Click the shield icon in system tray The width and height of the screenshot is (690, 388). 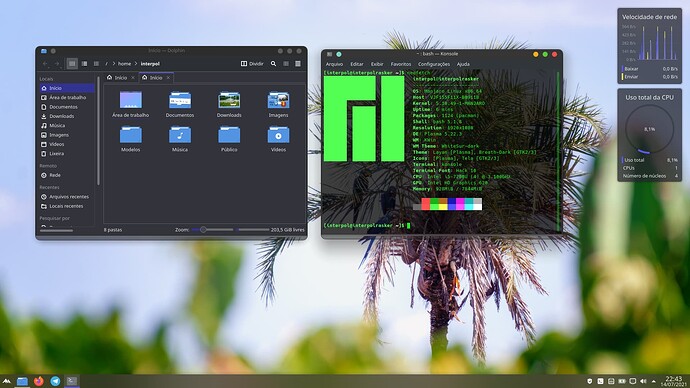click(x=590, y=381)
